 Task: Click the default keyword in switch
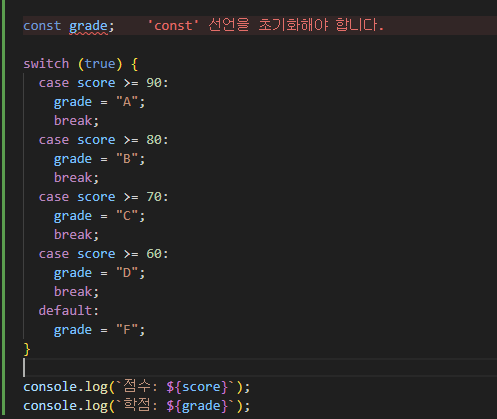pos(65,311)
